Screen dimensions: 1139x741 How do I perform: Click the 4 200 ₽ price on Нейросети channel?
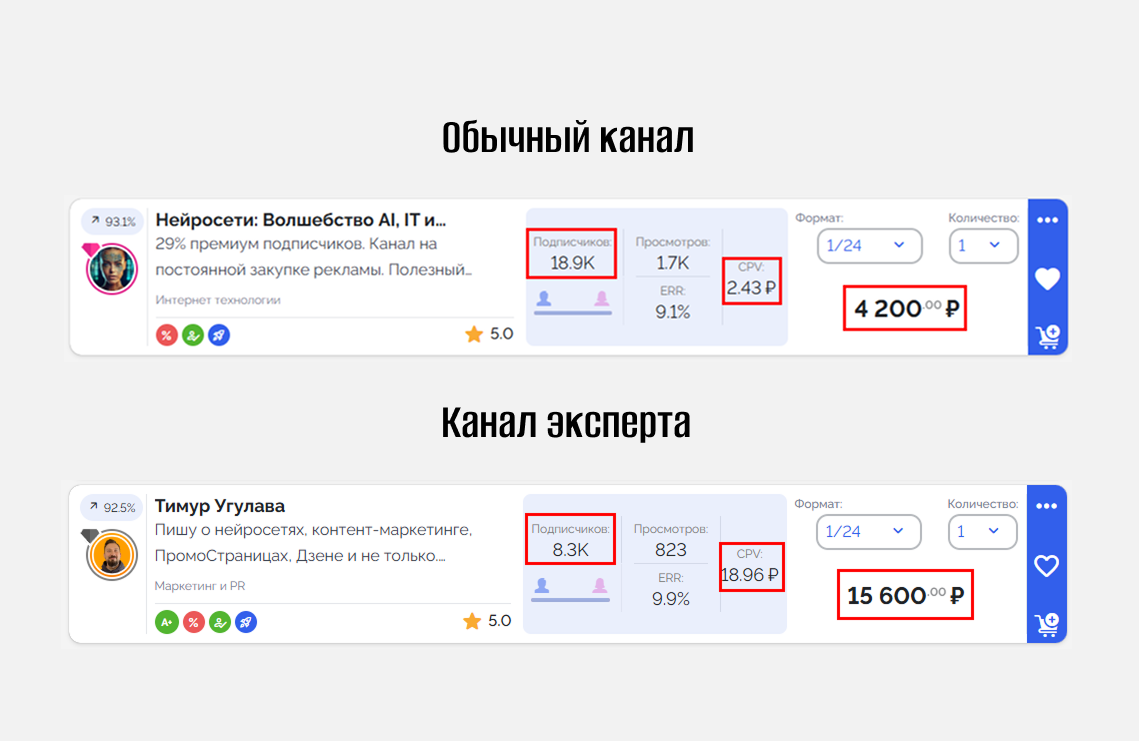(904, 308)
